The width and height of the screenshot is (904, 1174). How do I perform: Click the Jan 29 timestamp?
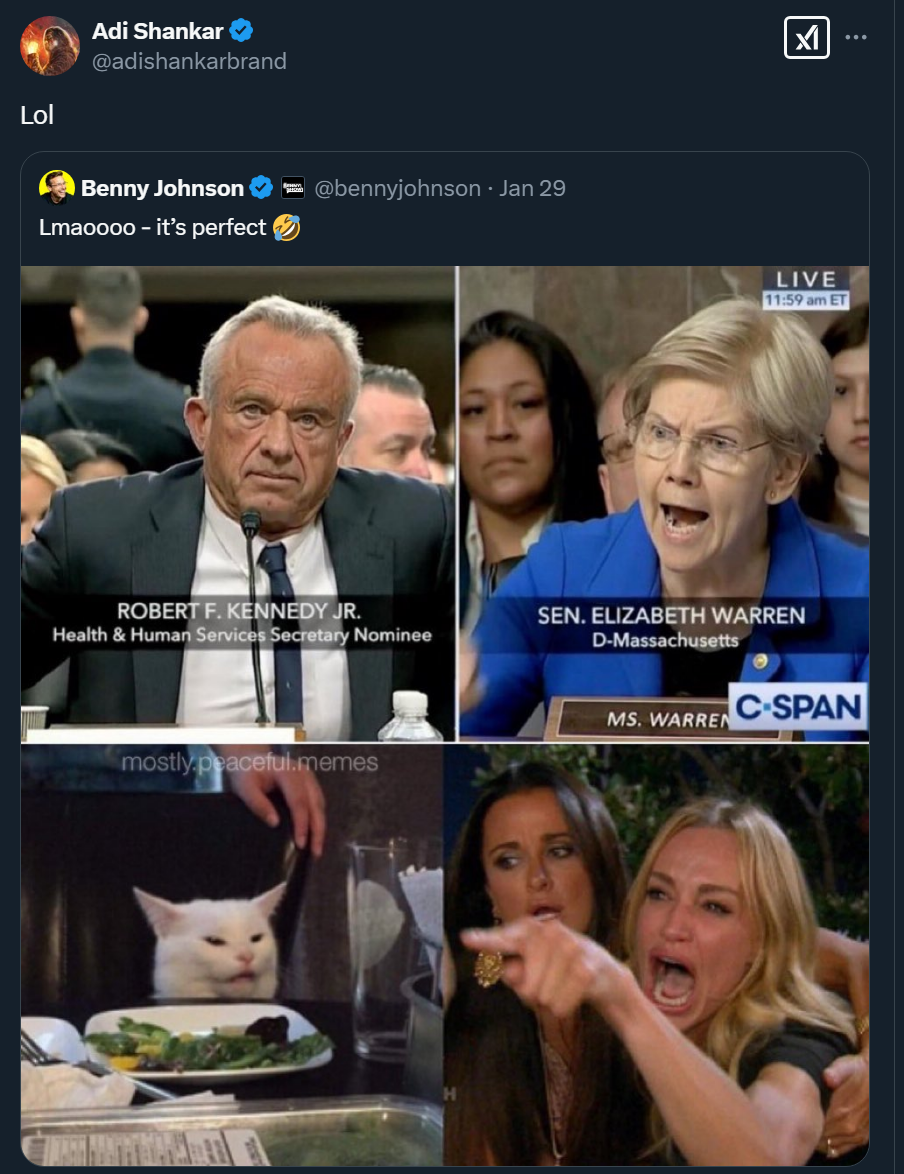point(533,188)
